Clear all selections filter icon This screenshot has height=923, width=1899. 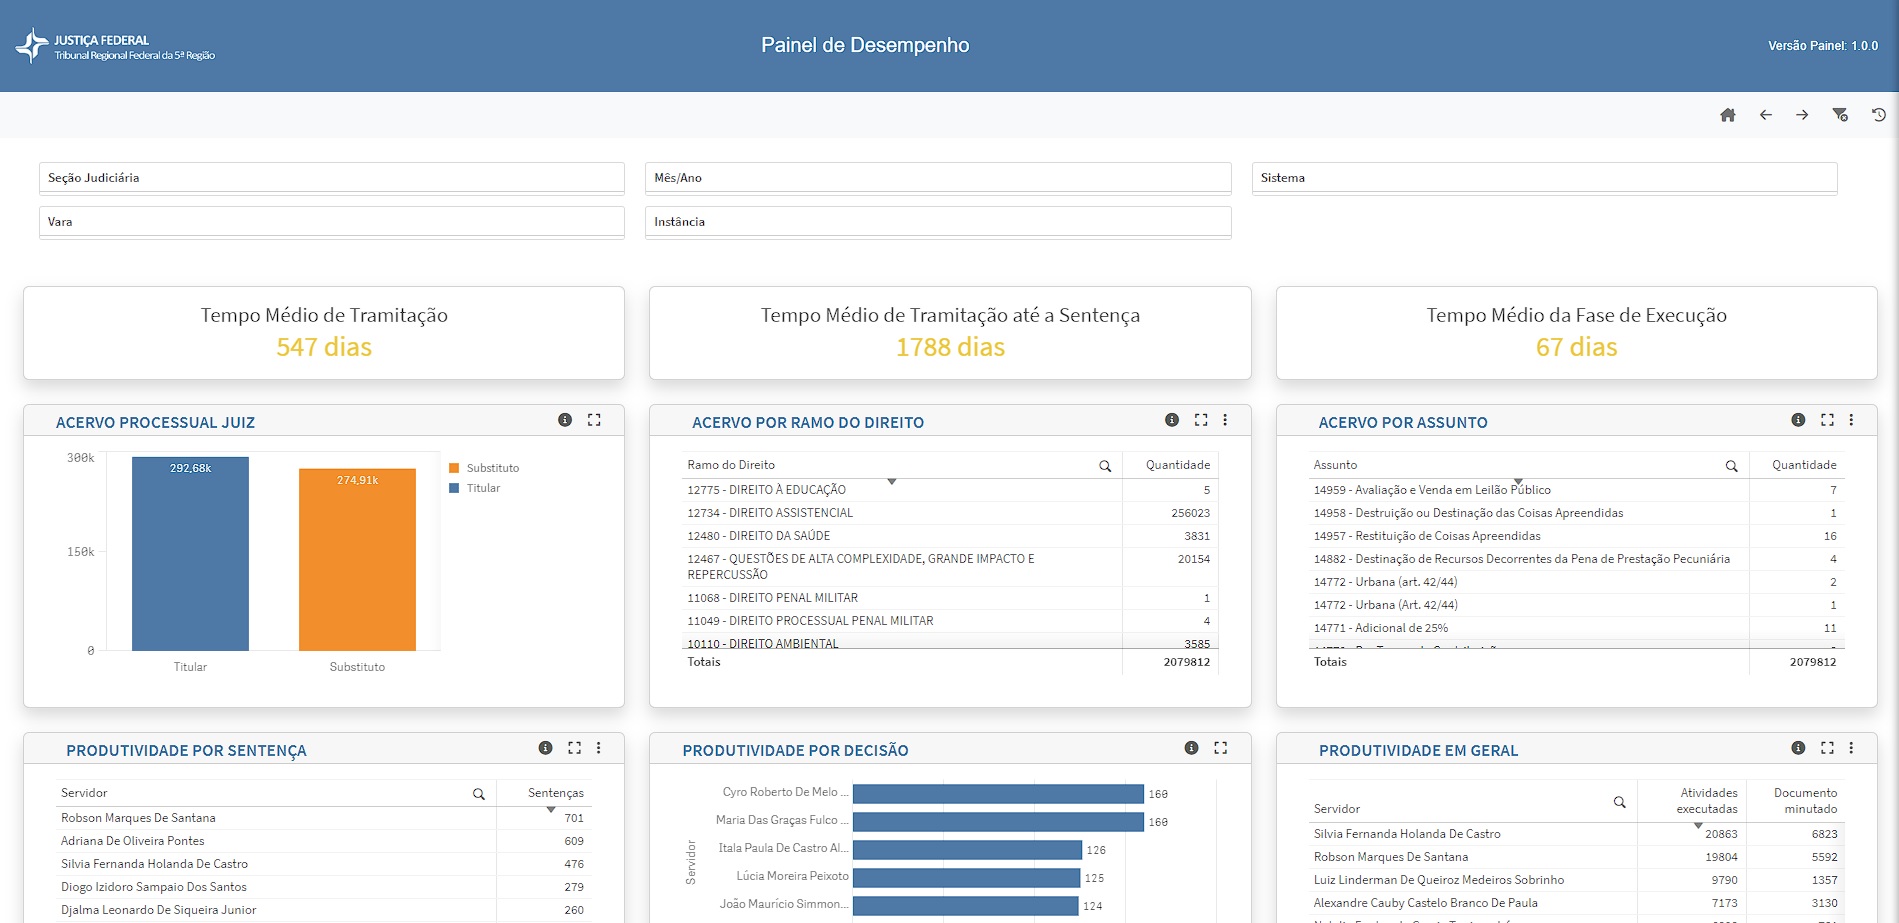pos(1840,115)
